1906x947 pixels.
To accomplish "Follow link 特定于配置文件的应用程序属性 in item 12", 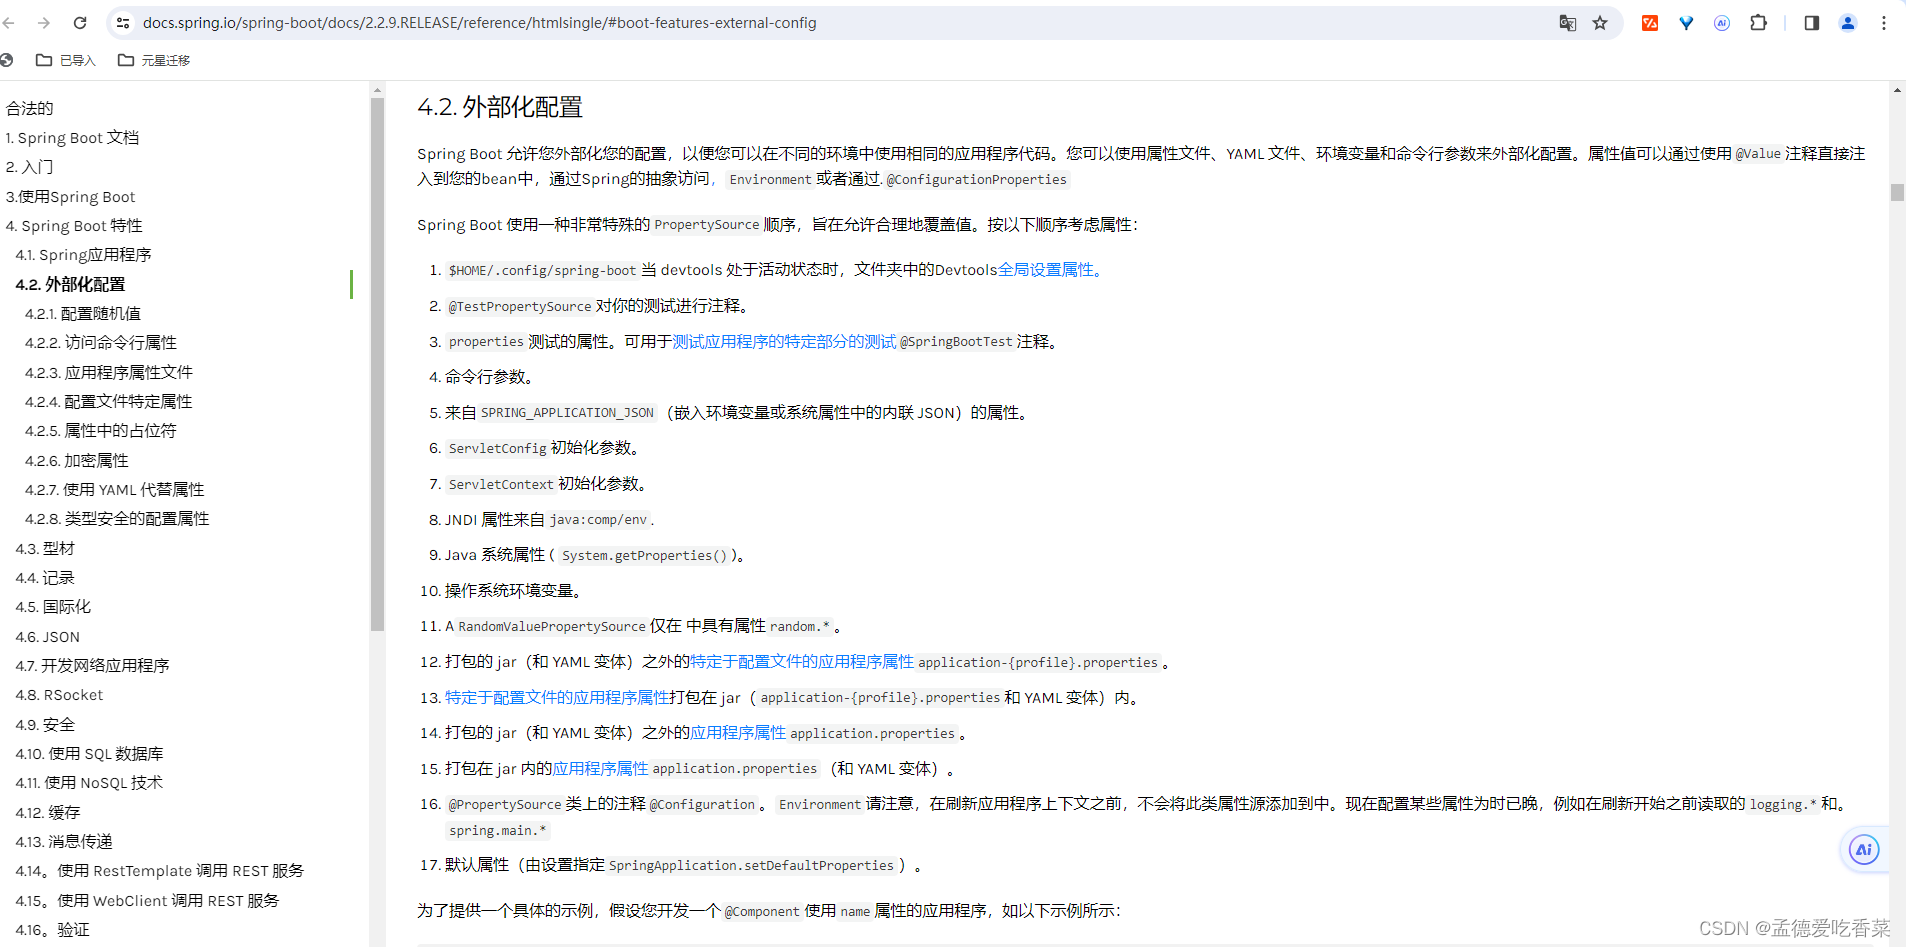I will point(802,662).
